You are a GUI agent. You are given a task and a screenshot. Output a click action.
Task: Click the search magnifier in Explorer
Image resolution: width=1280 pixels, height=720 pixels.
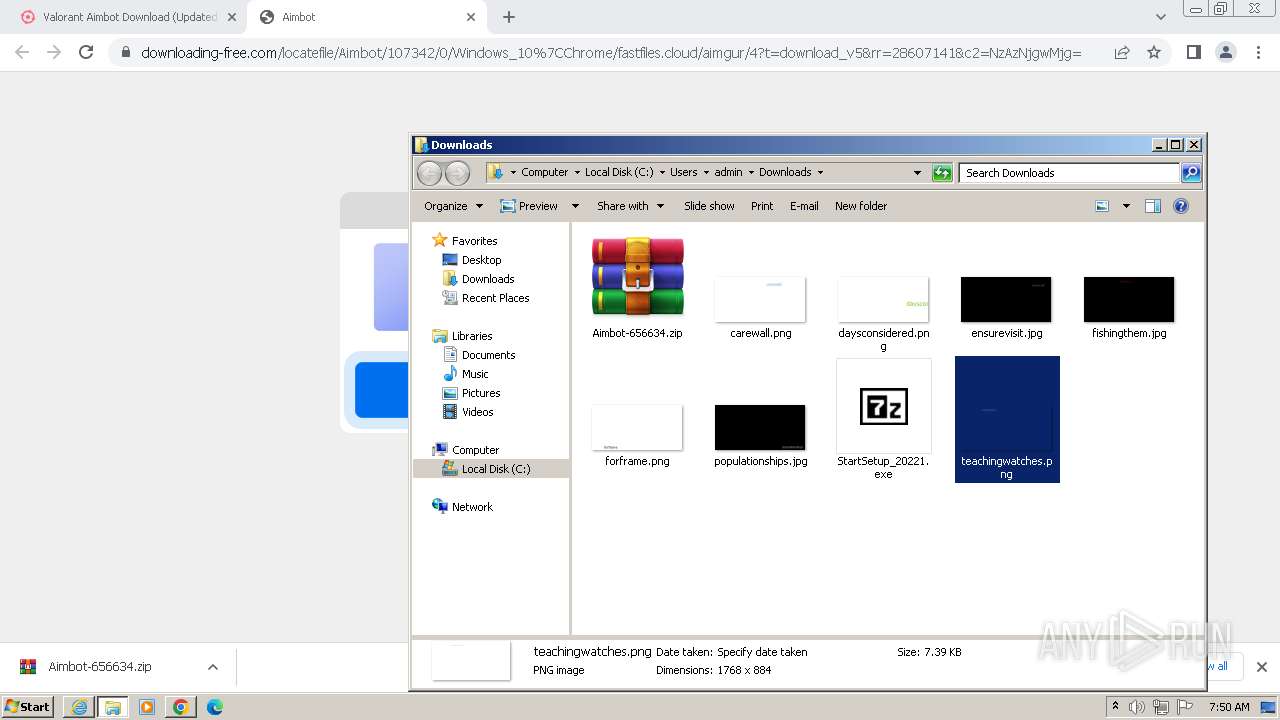pyautogui.click(x=1191, y=173)
